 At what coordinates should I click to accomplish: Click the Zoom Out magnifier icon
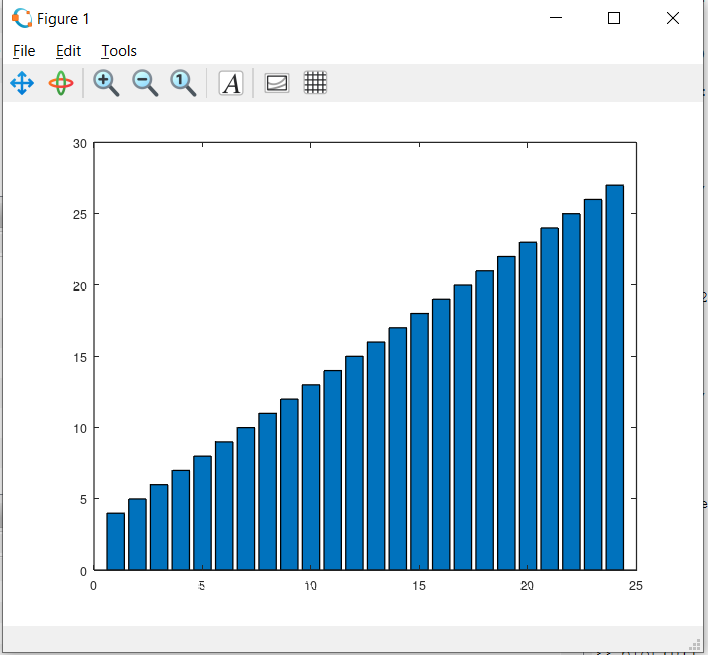click(146, 83)
